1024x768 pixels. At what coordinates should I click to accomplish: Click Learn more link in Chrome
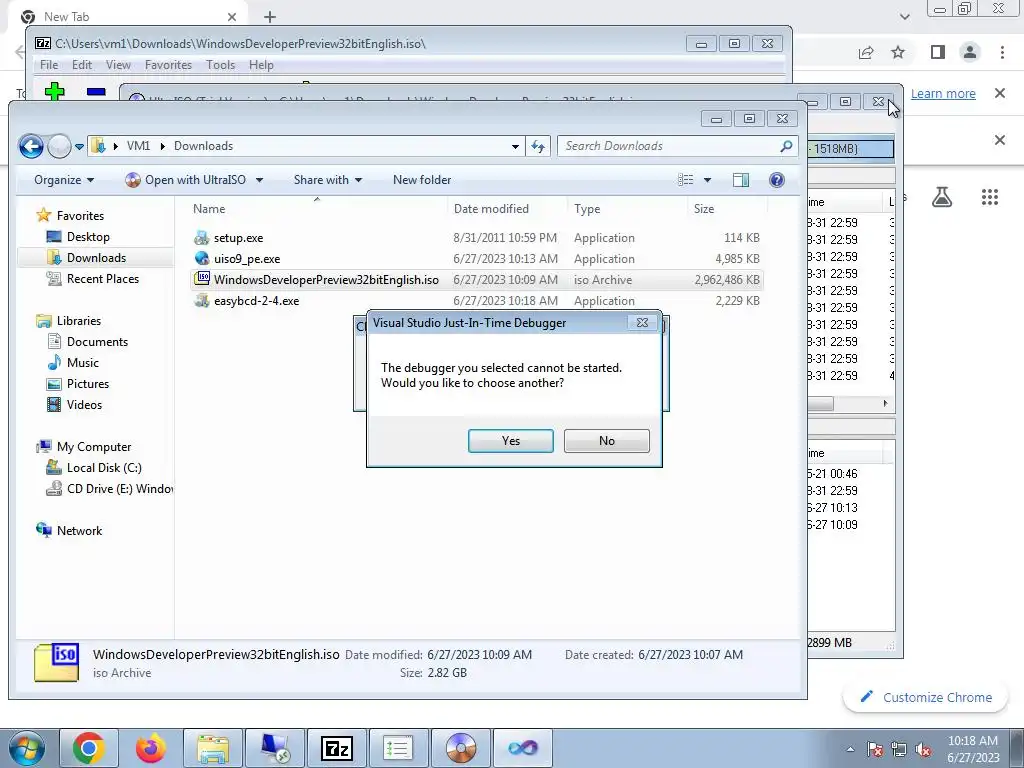click(x=943, y=93)
